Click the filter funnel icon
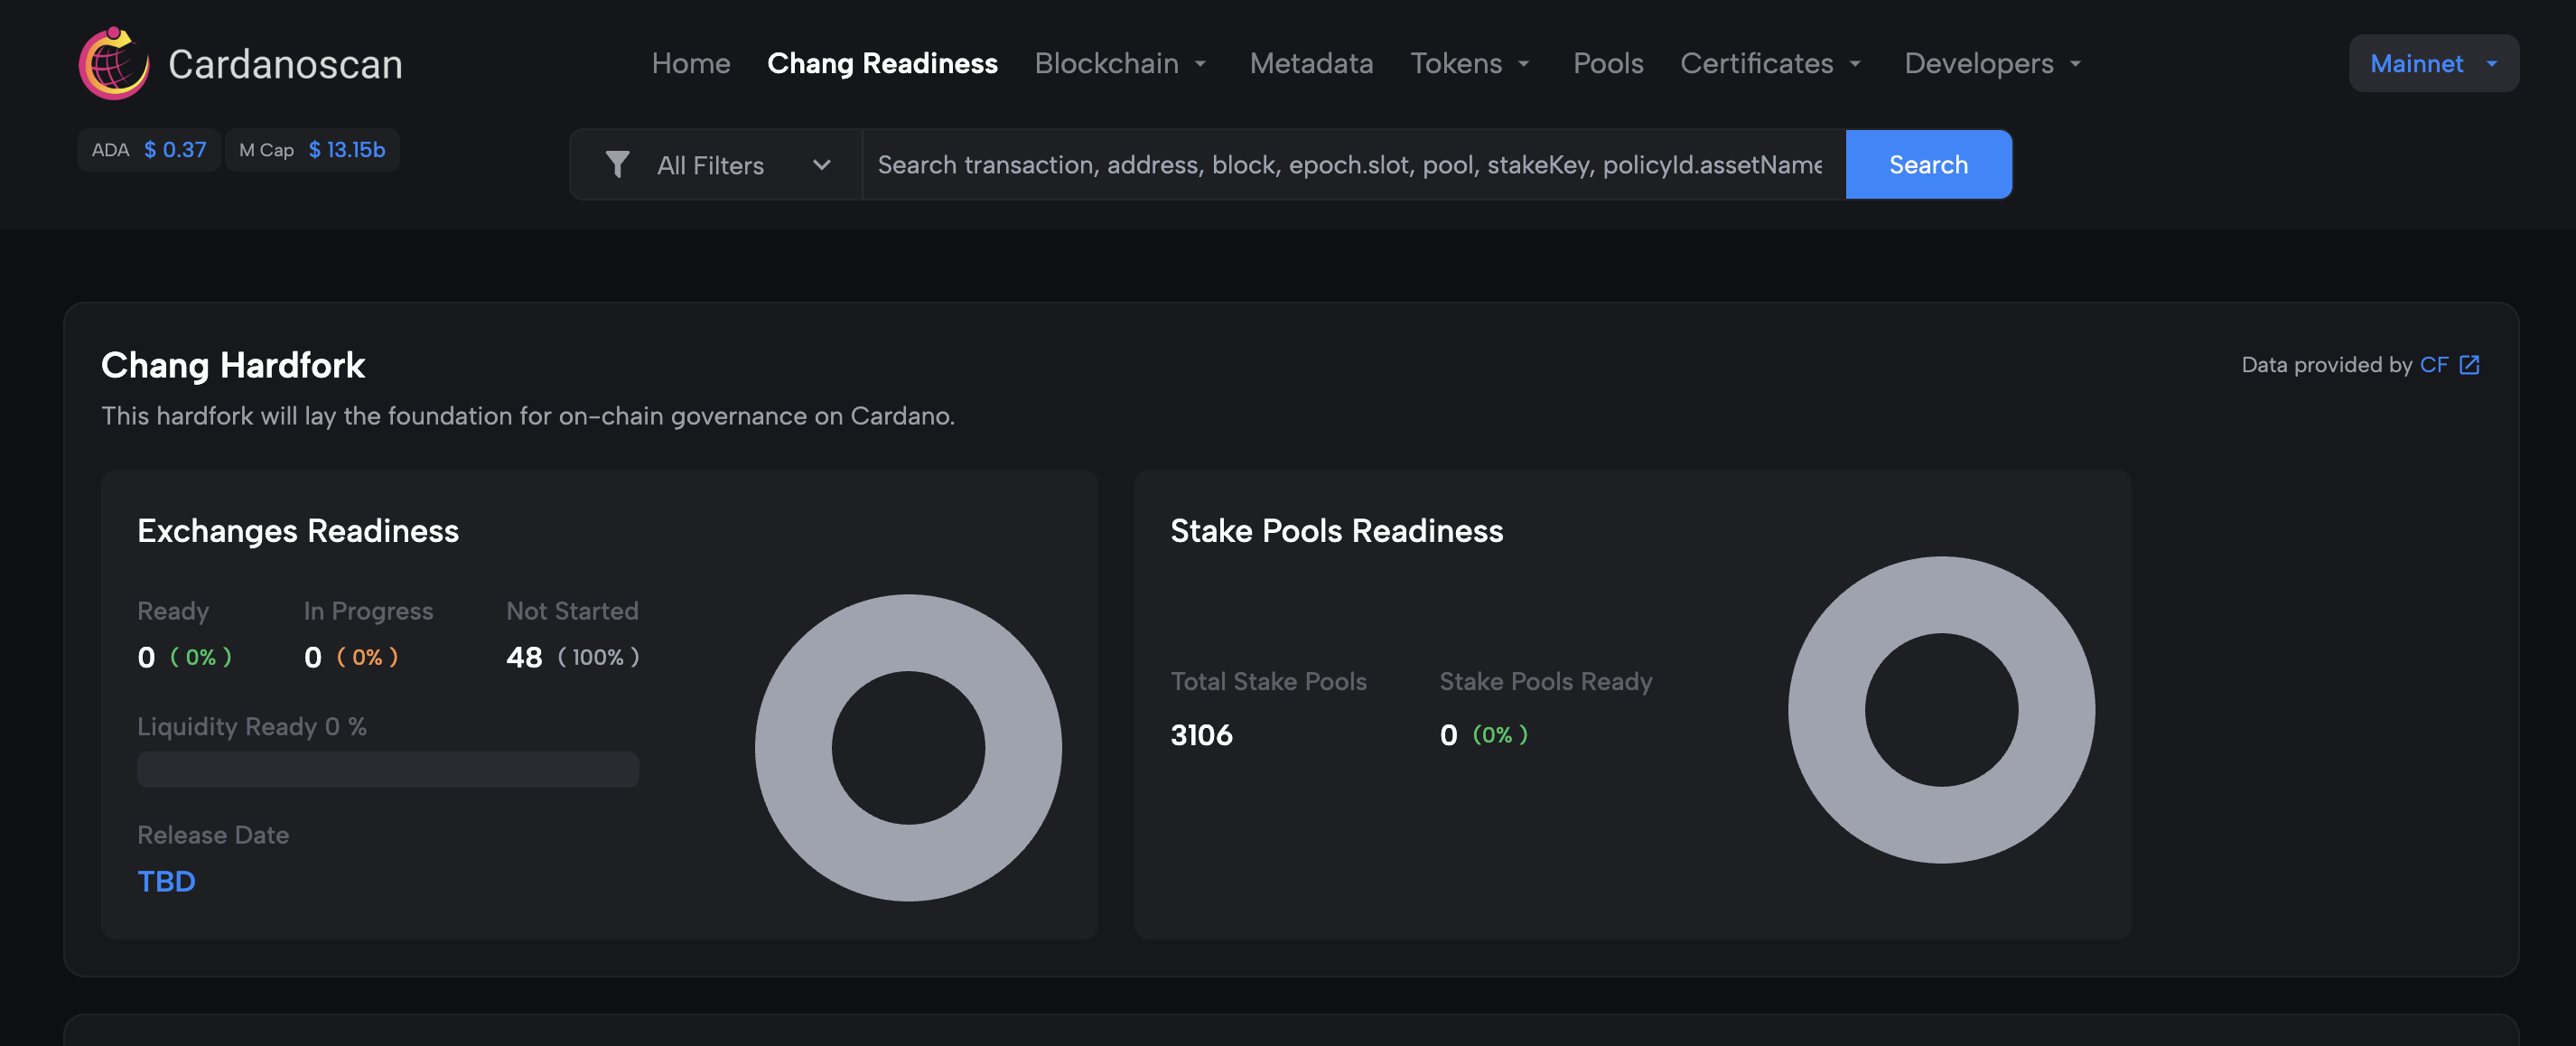Image resolution: width=2576 pixels, height=1046 pixels. point(617,164)
